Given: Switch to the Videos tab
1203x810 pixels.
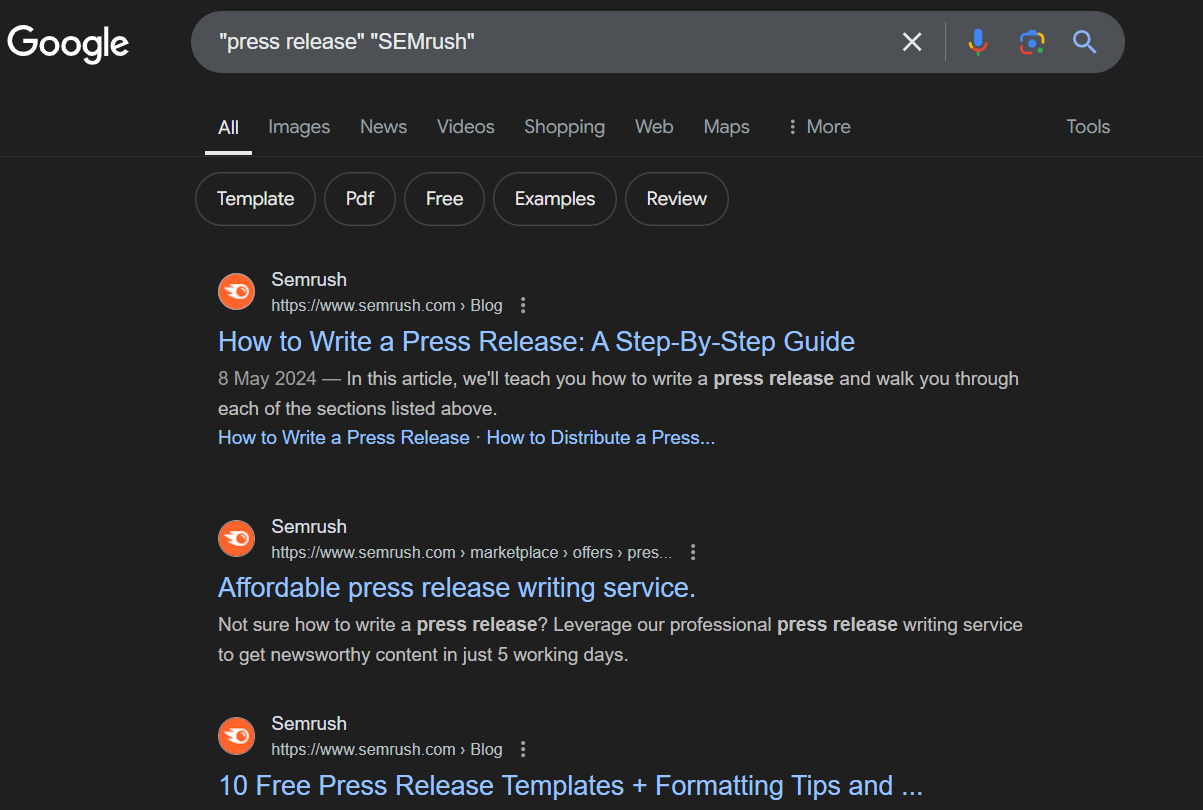Looking at the screenshot, I should (466, 127).
